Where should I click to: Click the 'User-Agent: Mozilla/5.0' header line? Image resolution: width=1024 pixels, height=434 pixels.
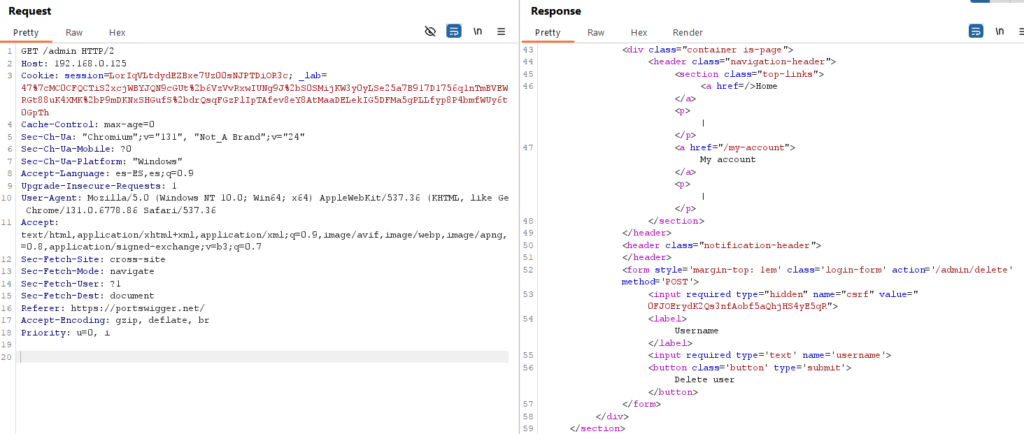[x=264, y=198]
